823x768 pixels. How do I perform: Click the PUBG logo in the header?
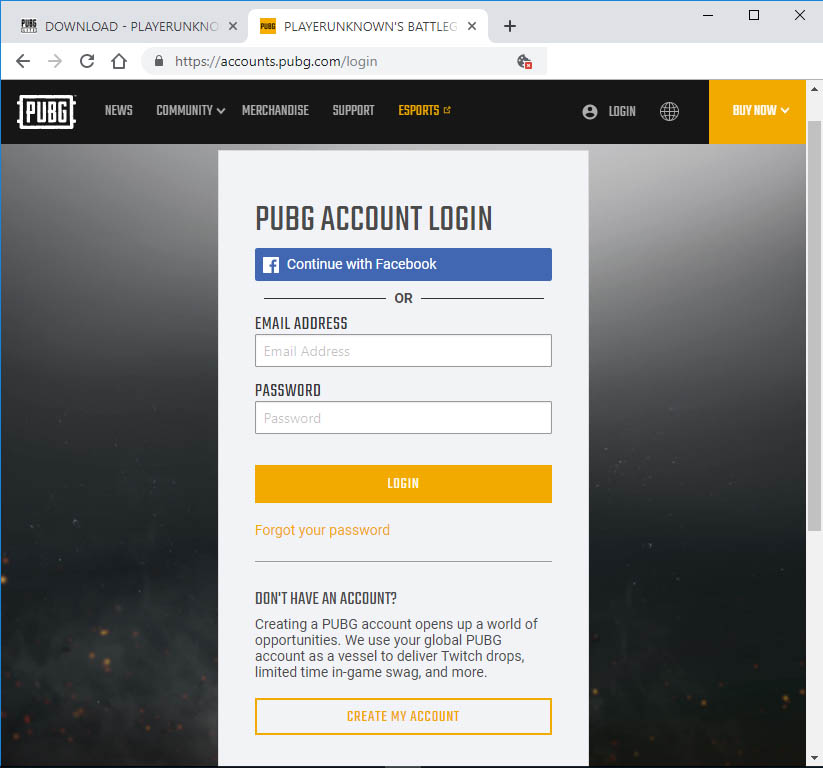click(46, 111)
